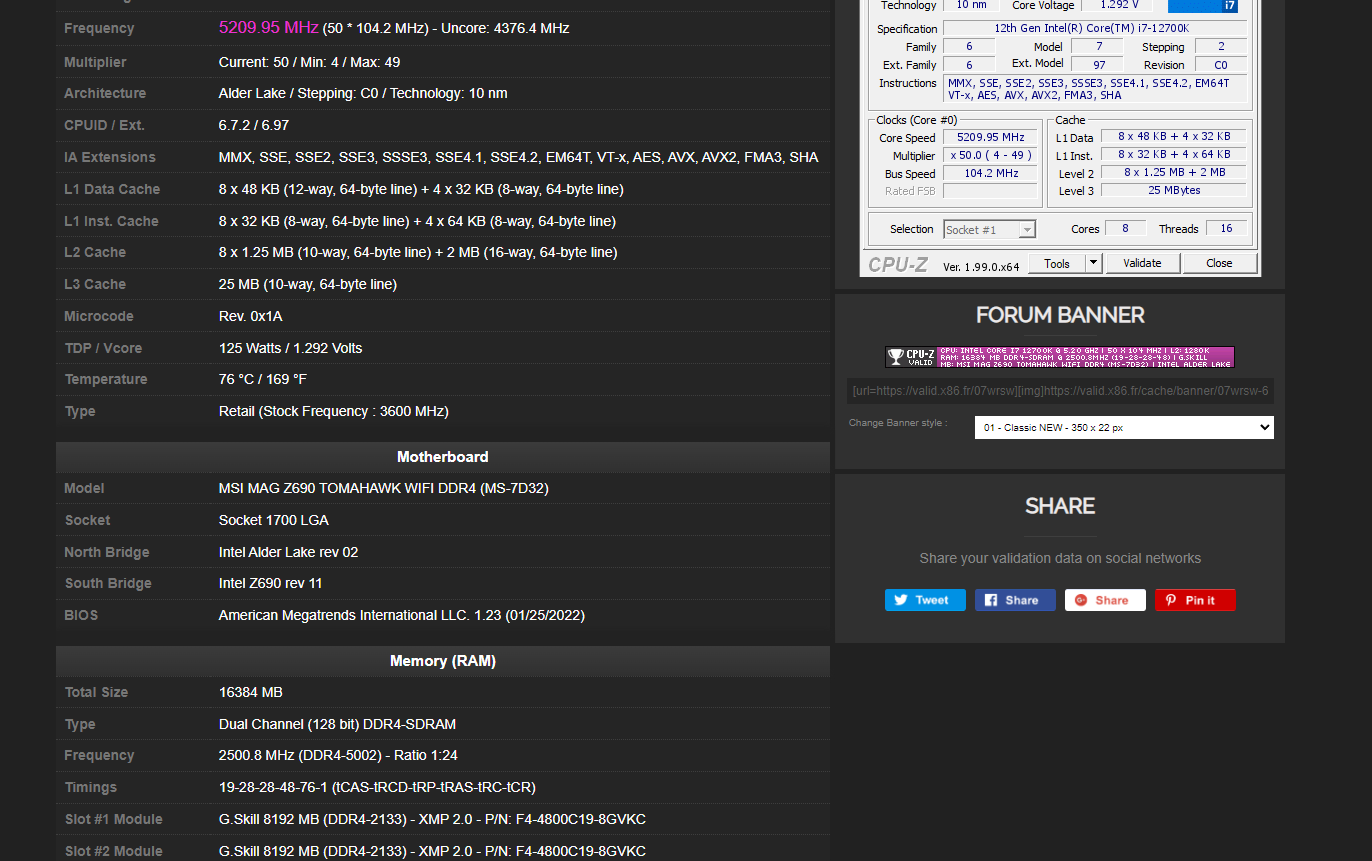This screenshot has height=861, width=1372.
Task: Click the SHARE panel heading
Action: pos(1060,506)
